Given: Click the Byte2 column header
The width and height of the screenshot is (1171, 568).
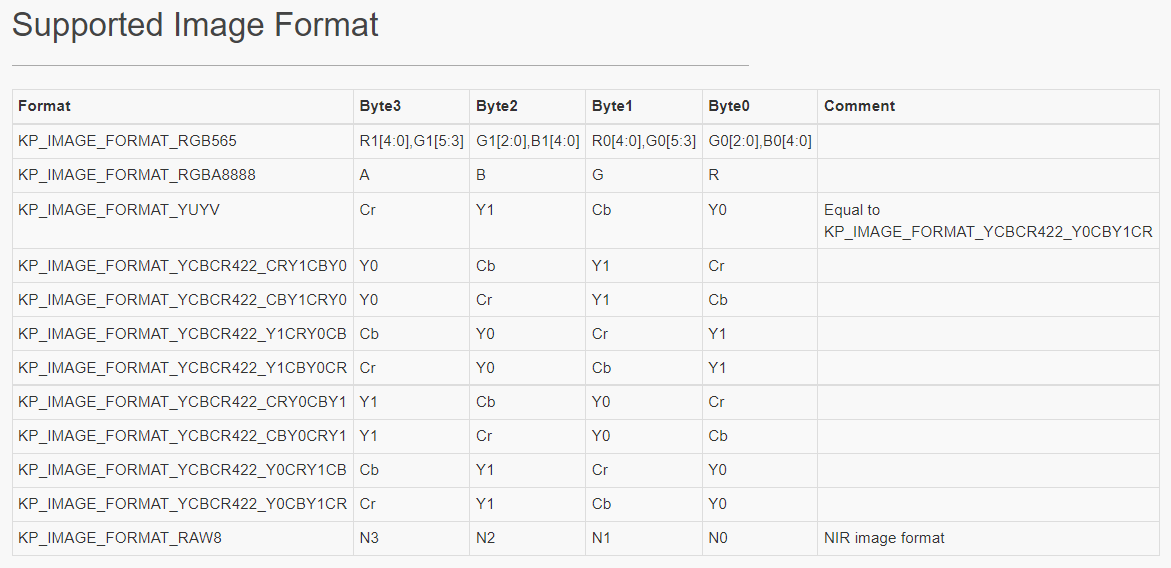Looking at the screenshot, I should pos(497,106).
